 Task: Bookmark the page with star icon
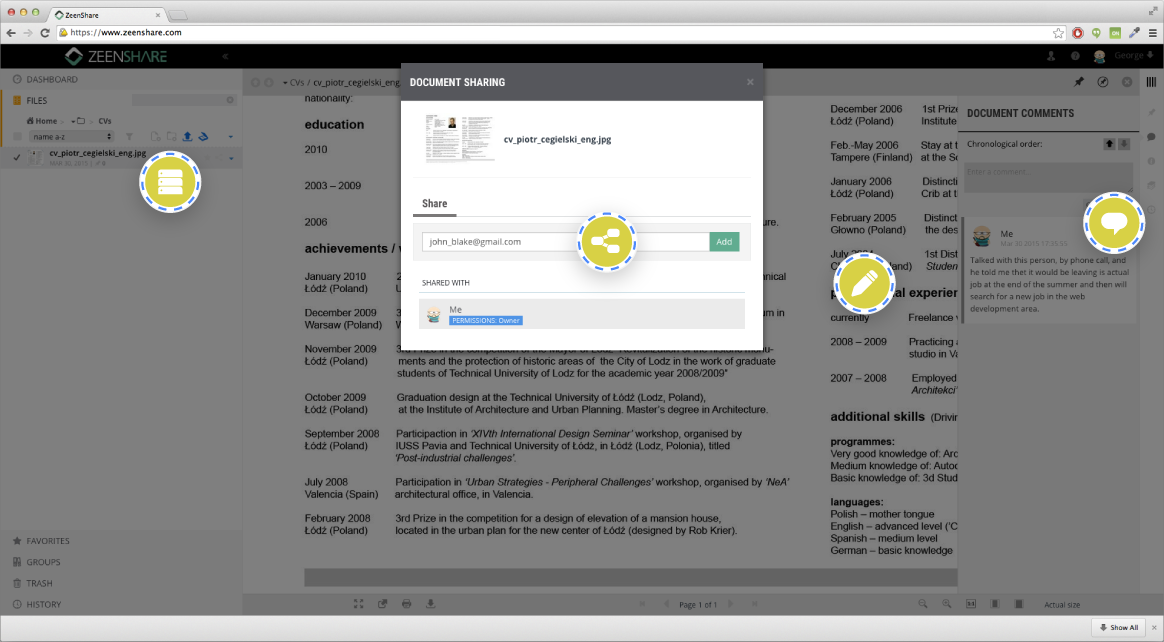pos(1058,33)
